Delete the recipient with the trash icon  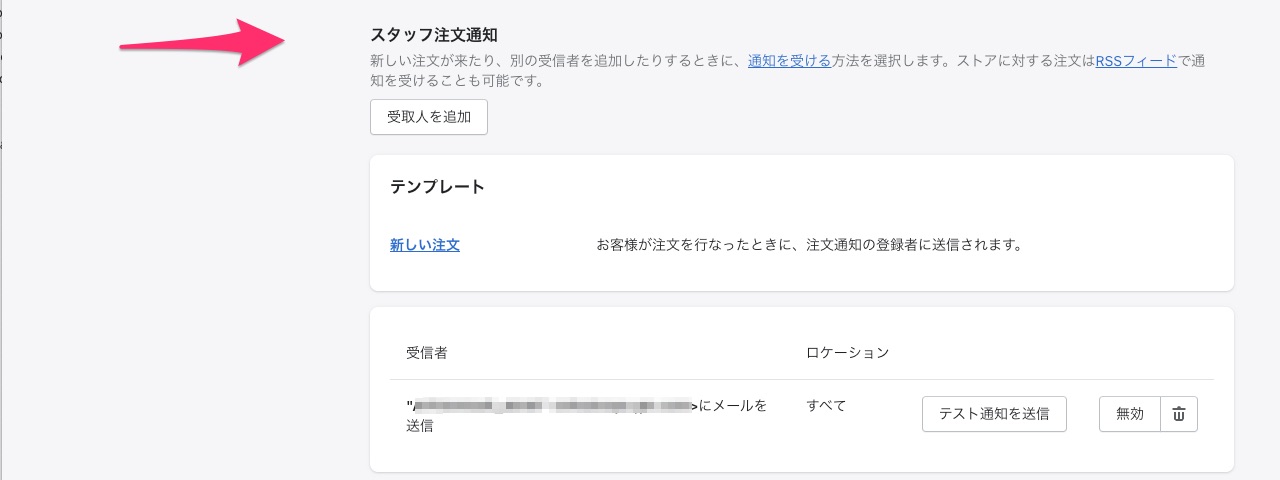(x=1179, y=414)
